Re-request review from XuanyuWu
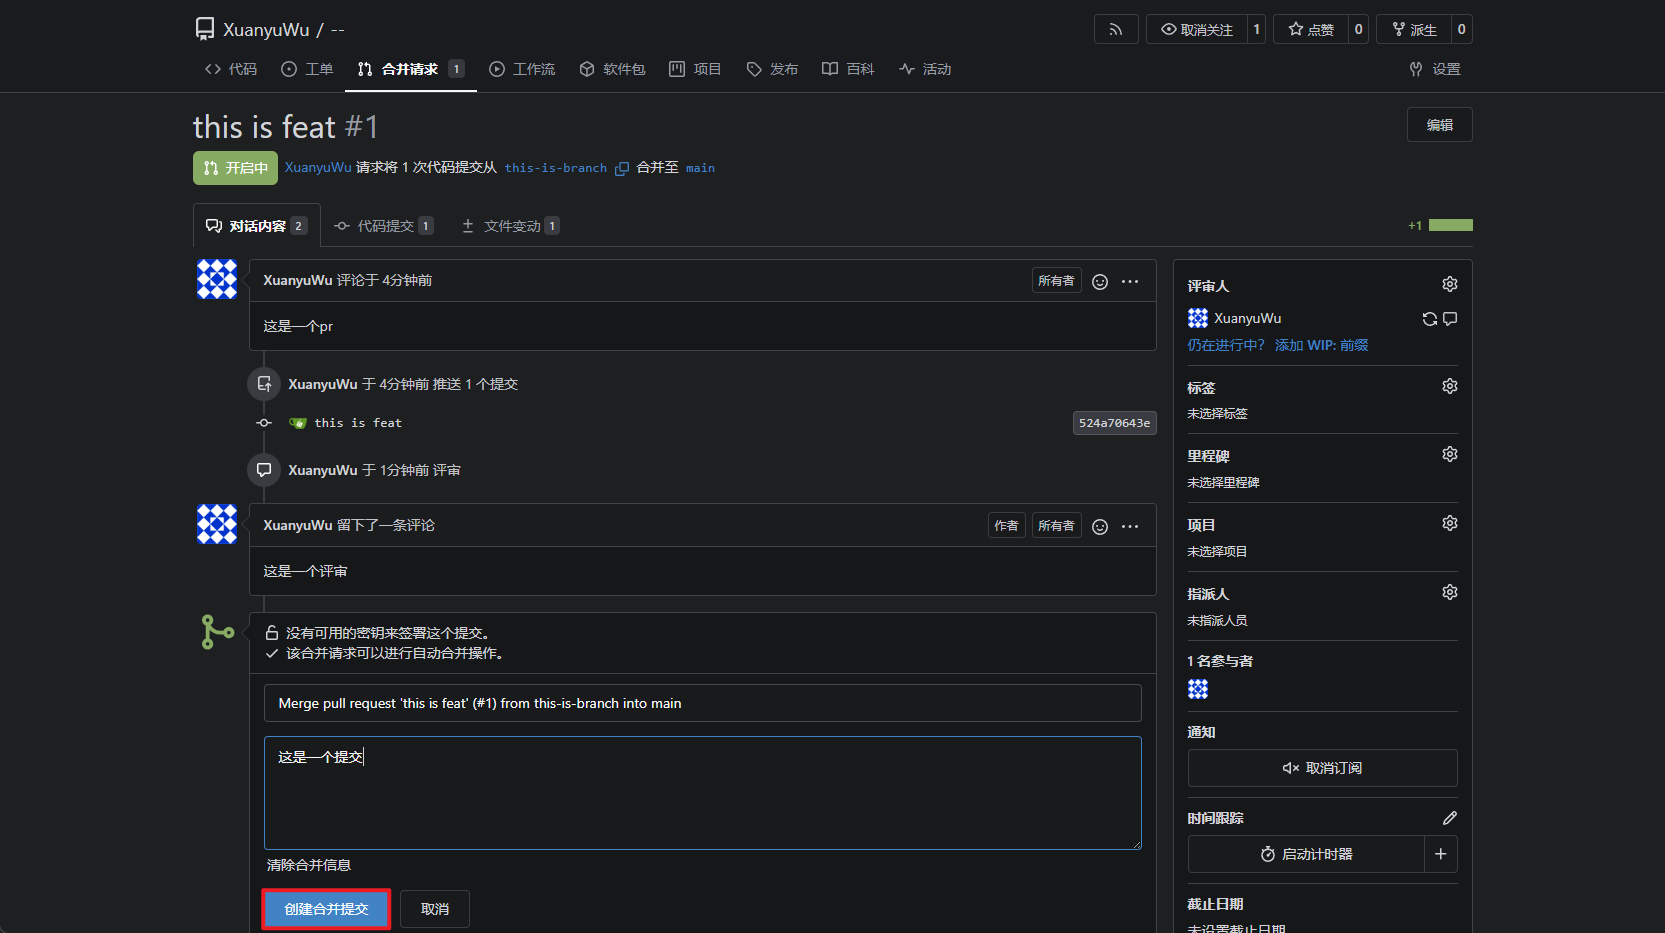This screenshot has height=933, width=1665. click(1429, 319)
